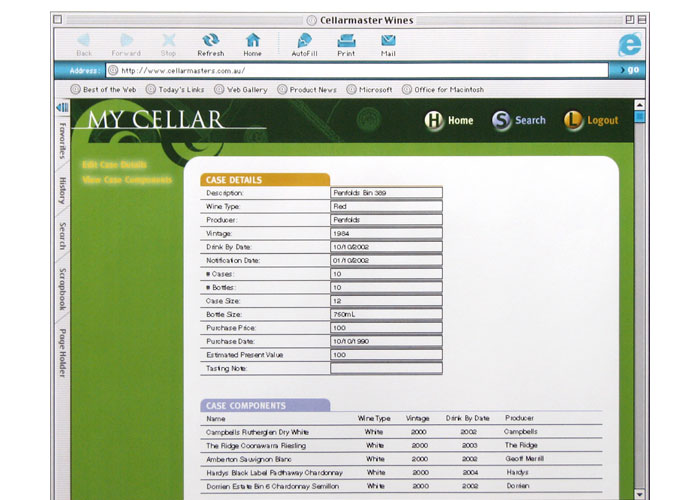Click the address bar URL field
The height and width of the screenshot is (500, 700).
357,70
